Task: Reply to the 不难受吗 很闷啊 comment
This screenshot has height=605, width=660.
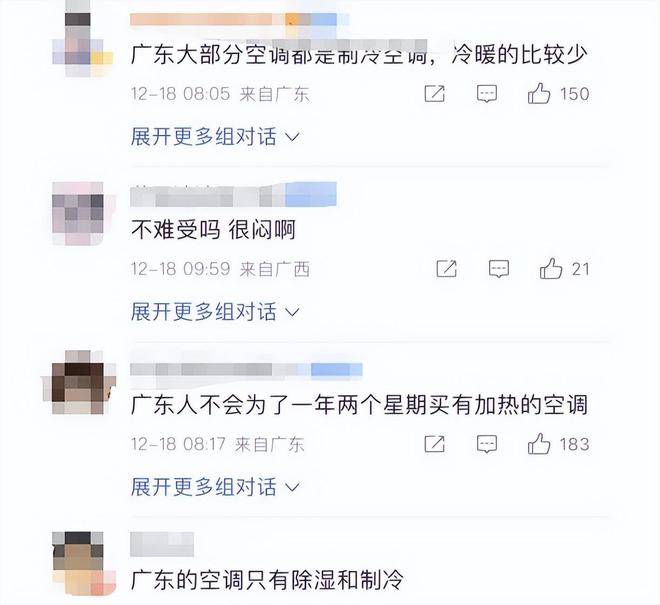Action: (x=499, y=269)
